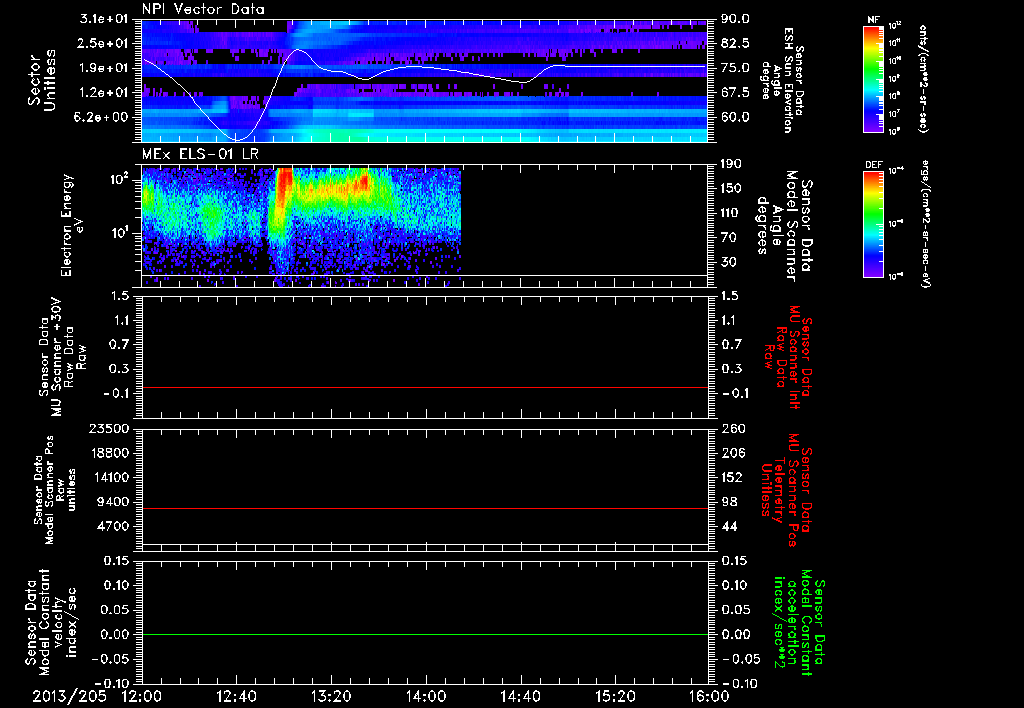Click the NF flux color bar
This screenshot has width=1024, height=708.
tap(874, 79)
